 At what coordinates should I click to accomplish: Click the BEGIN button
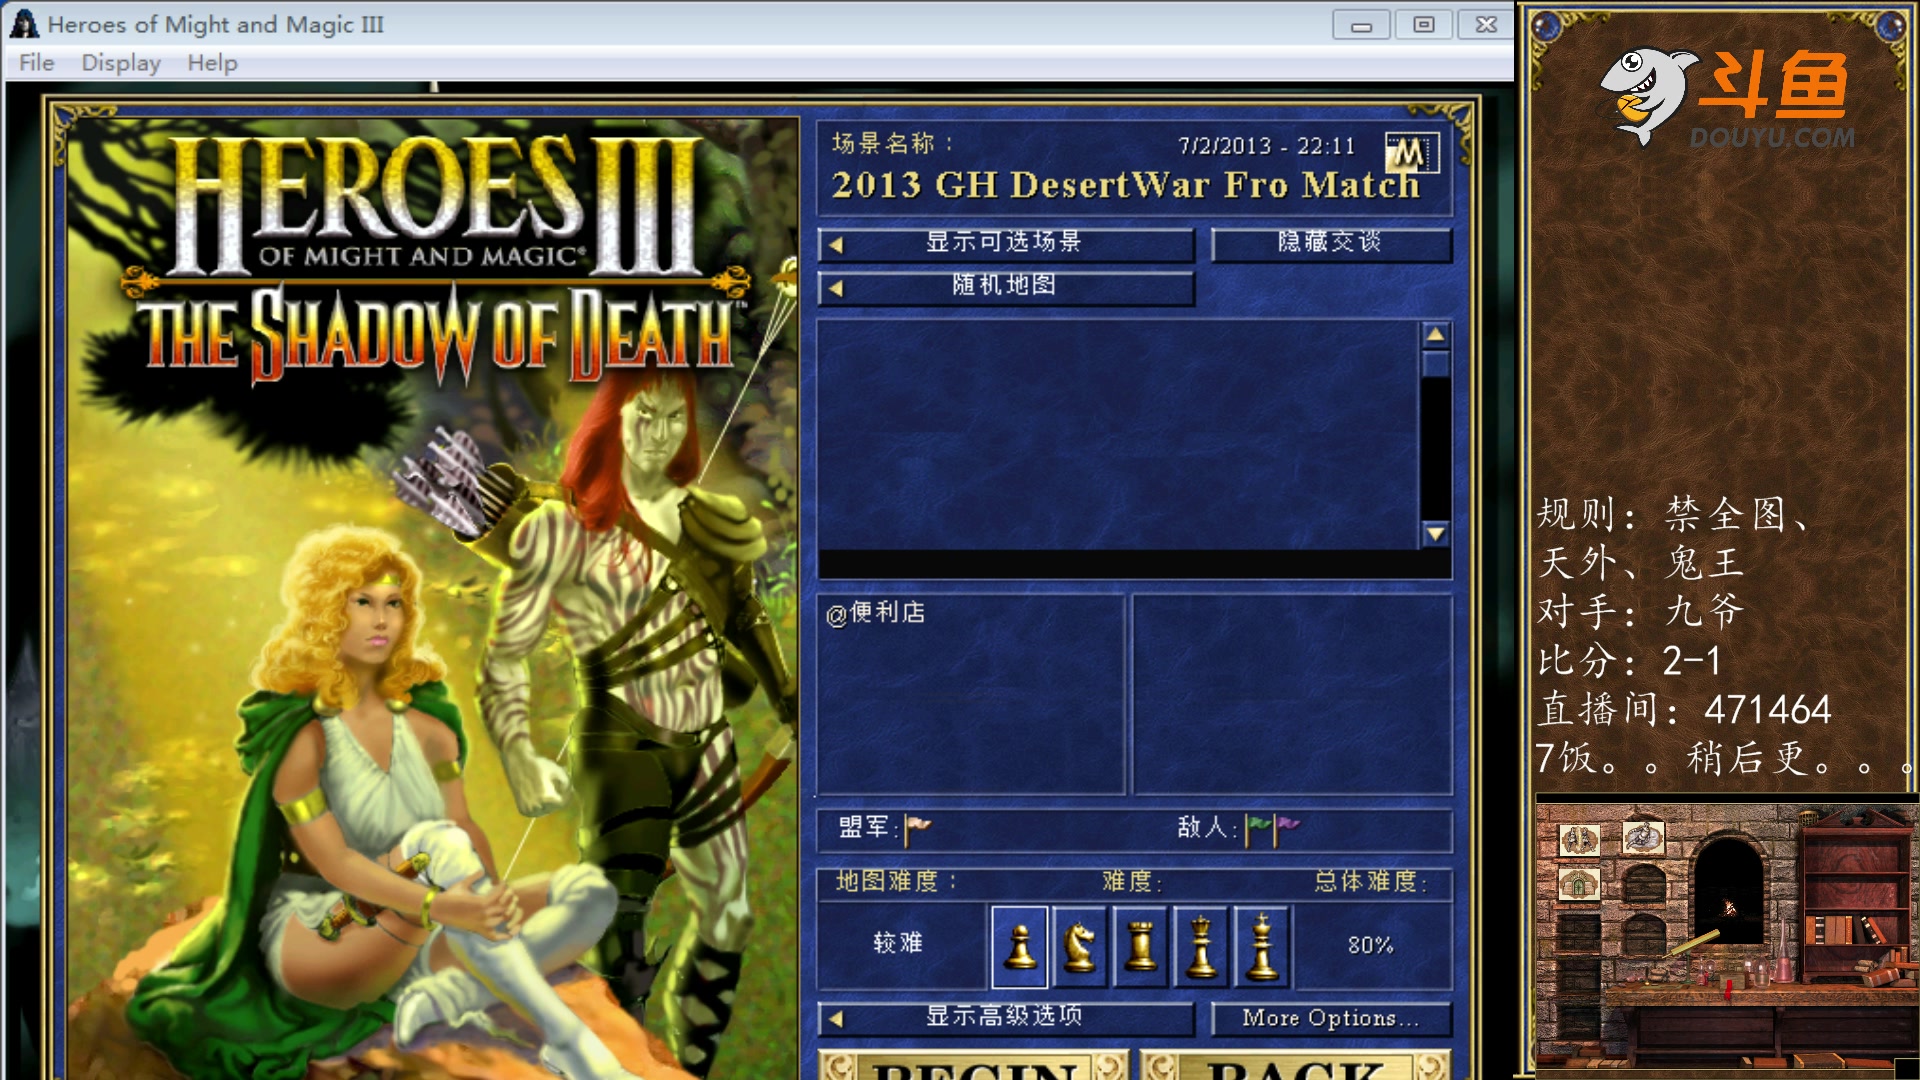(x=974, y=1066)
